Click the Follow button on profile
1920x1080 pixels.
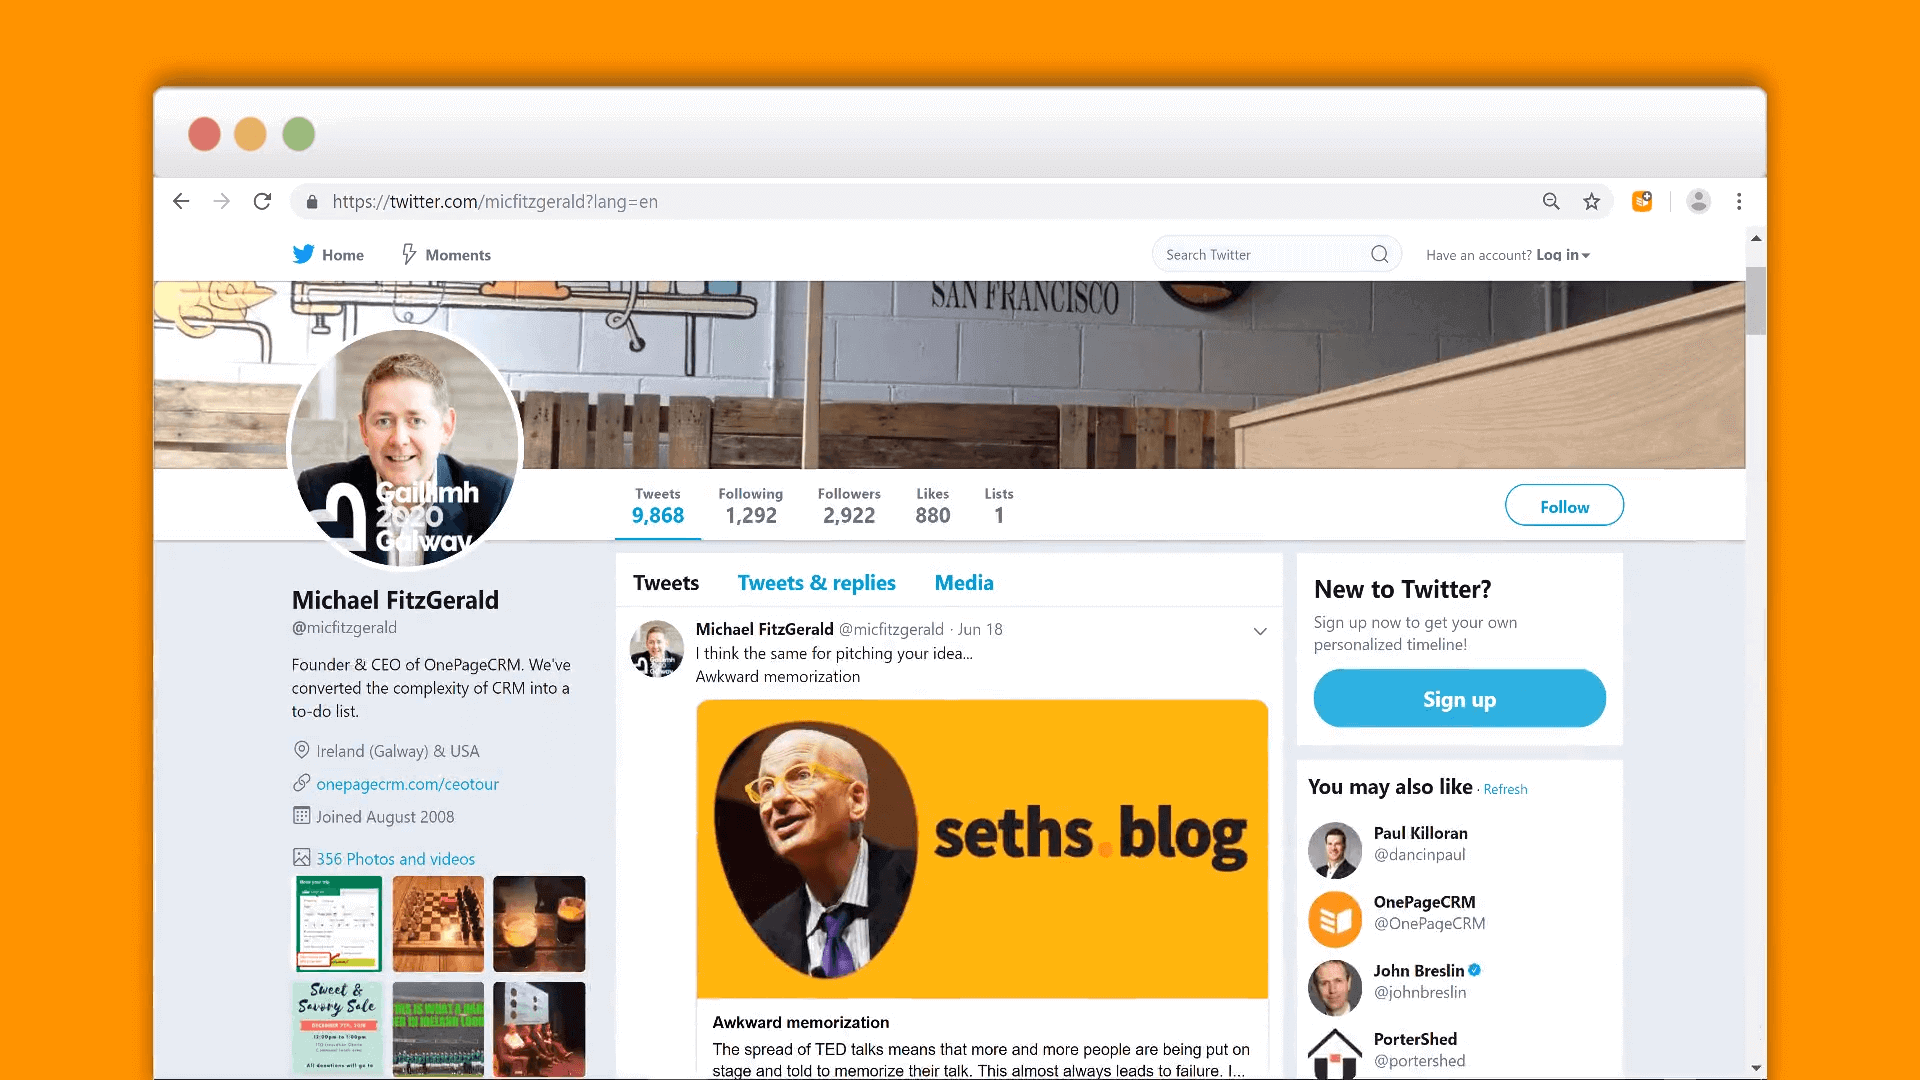coord(1563,505)
